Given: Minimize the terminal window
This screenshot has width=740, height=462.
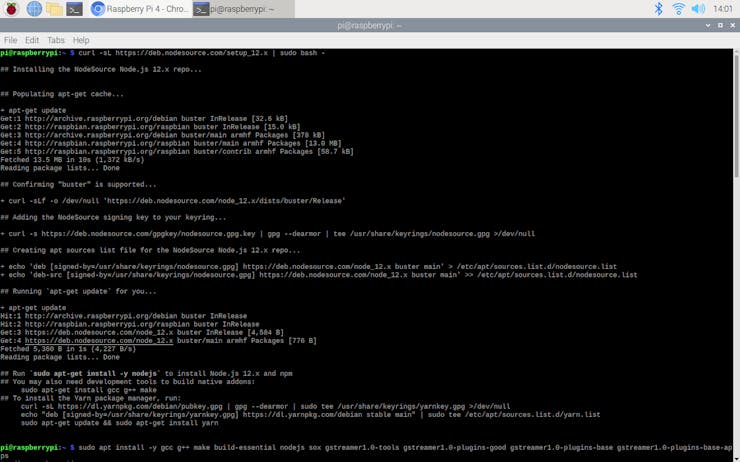Looking at the screenshot, I should (x=708, y=25).
